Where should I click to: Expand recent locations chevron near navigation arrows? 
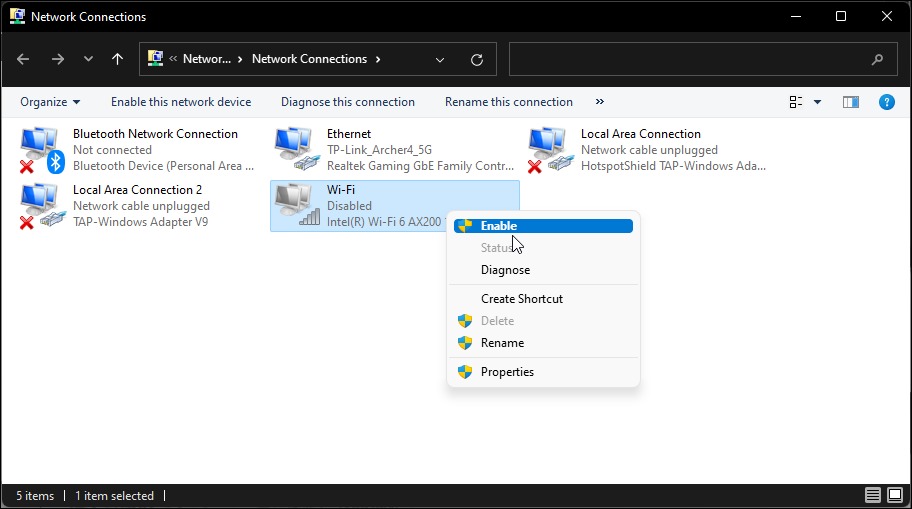tap(88, 59)
